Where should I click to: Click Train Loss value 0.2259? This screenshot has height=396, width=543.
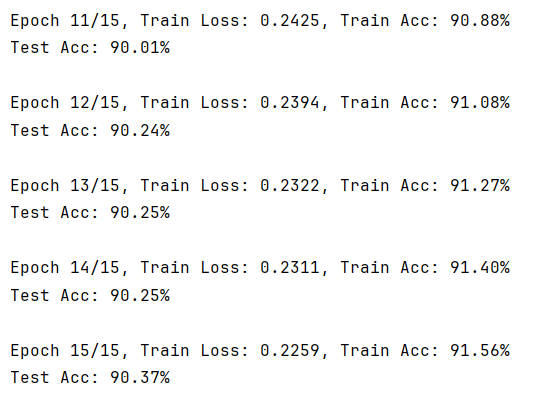click(x=290, y=350)
